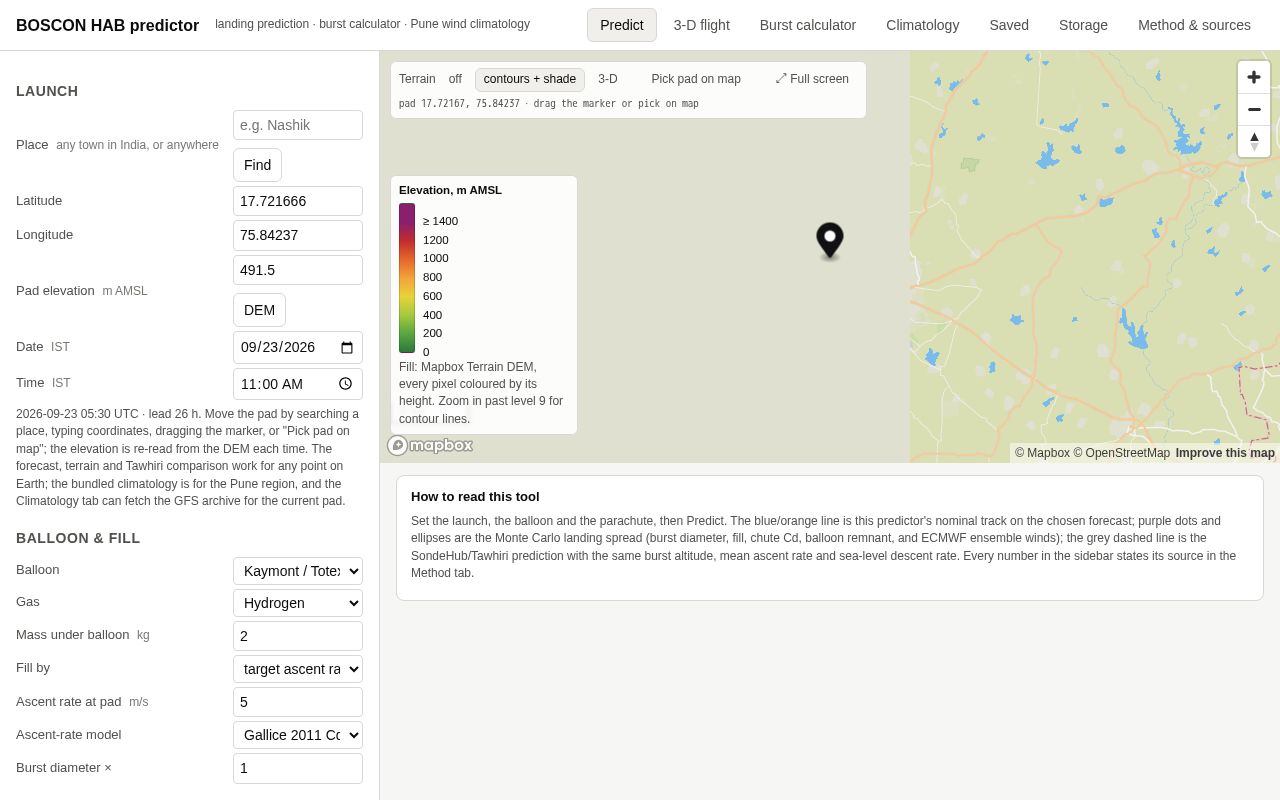Click Pick pad on map

(x=696, y=79)
